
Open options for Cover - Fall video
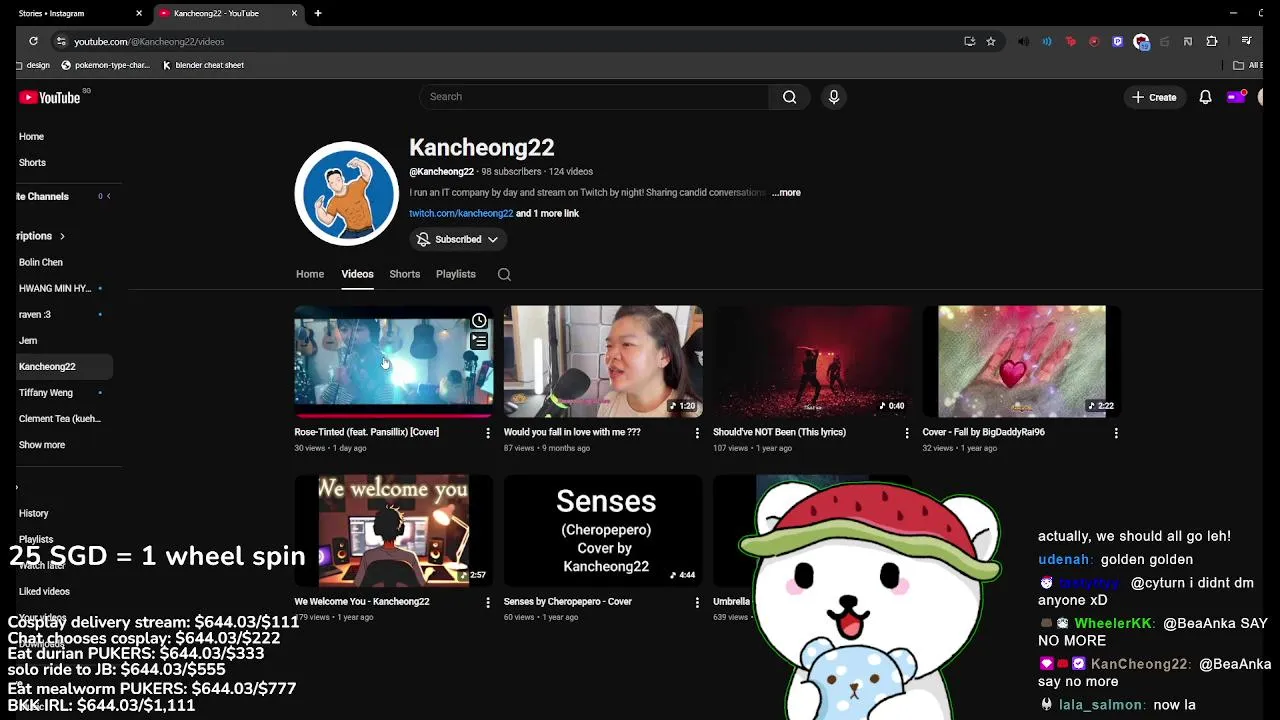coord(1116,432)
